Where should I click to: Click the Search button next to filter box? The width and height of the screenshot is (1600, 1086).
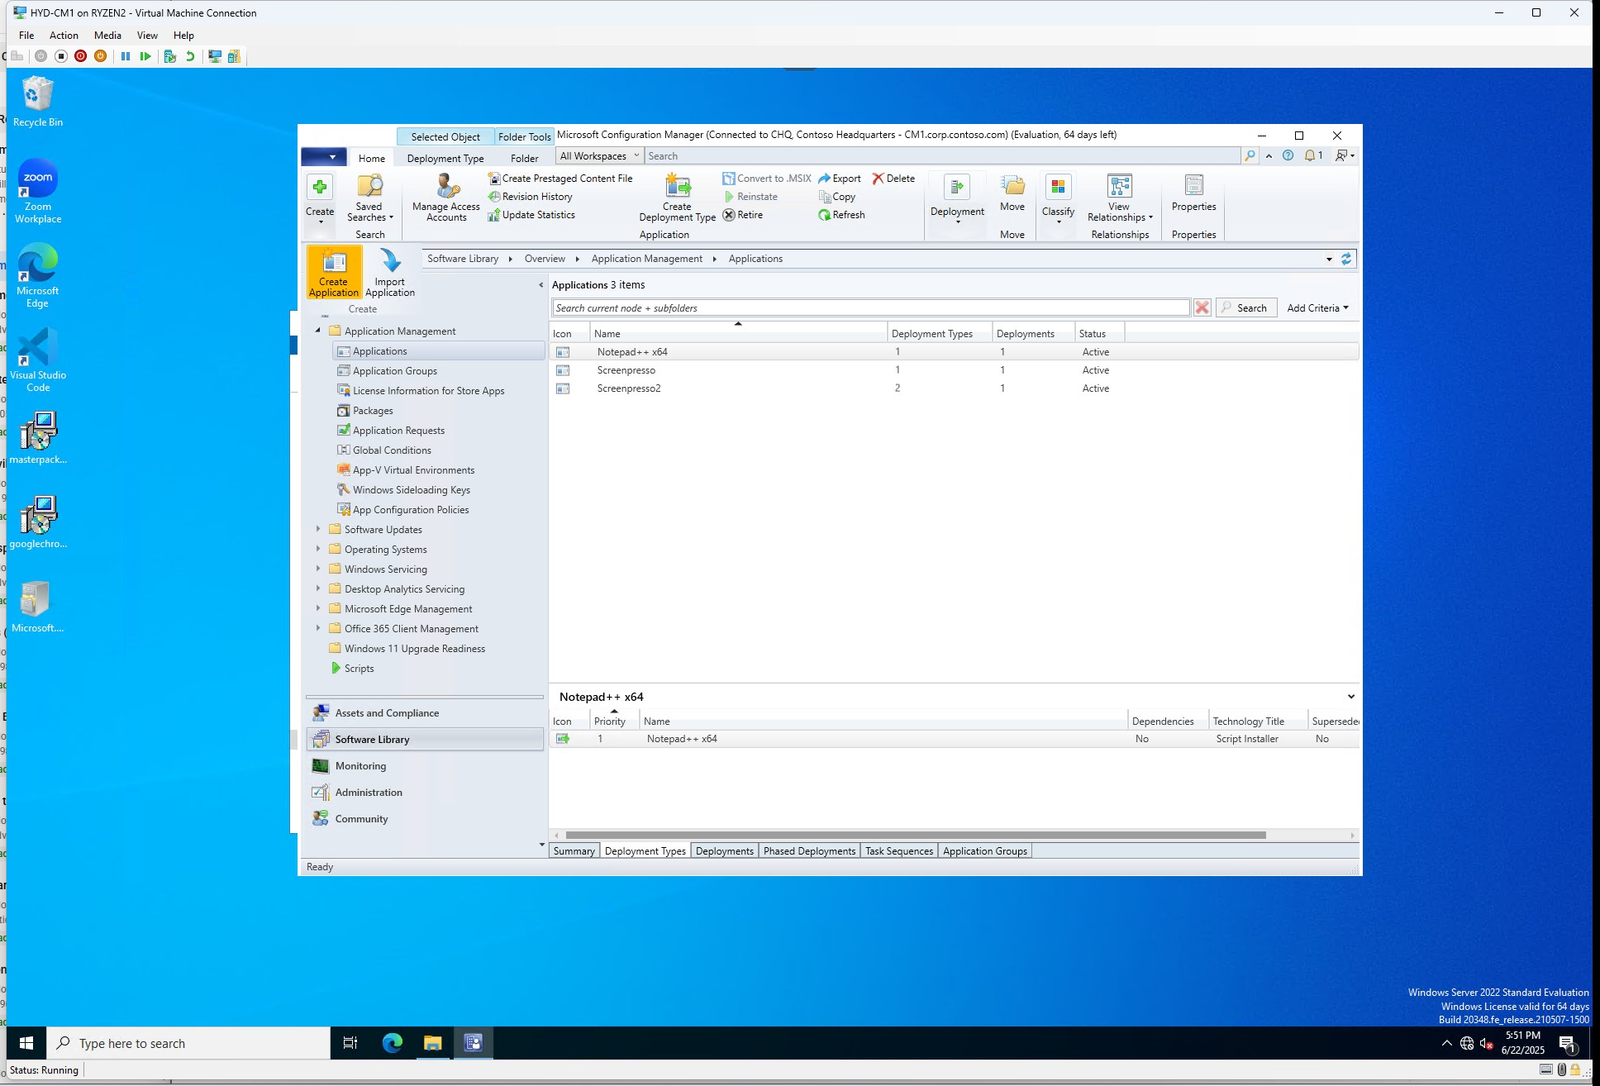(1245, 307)
